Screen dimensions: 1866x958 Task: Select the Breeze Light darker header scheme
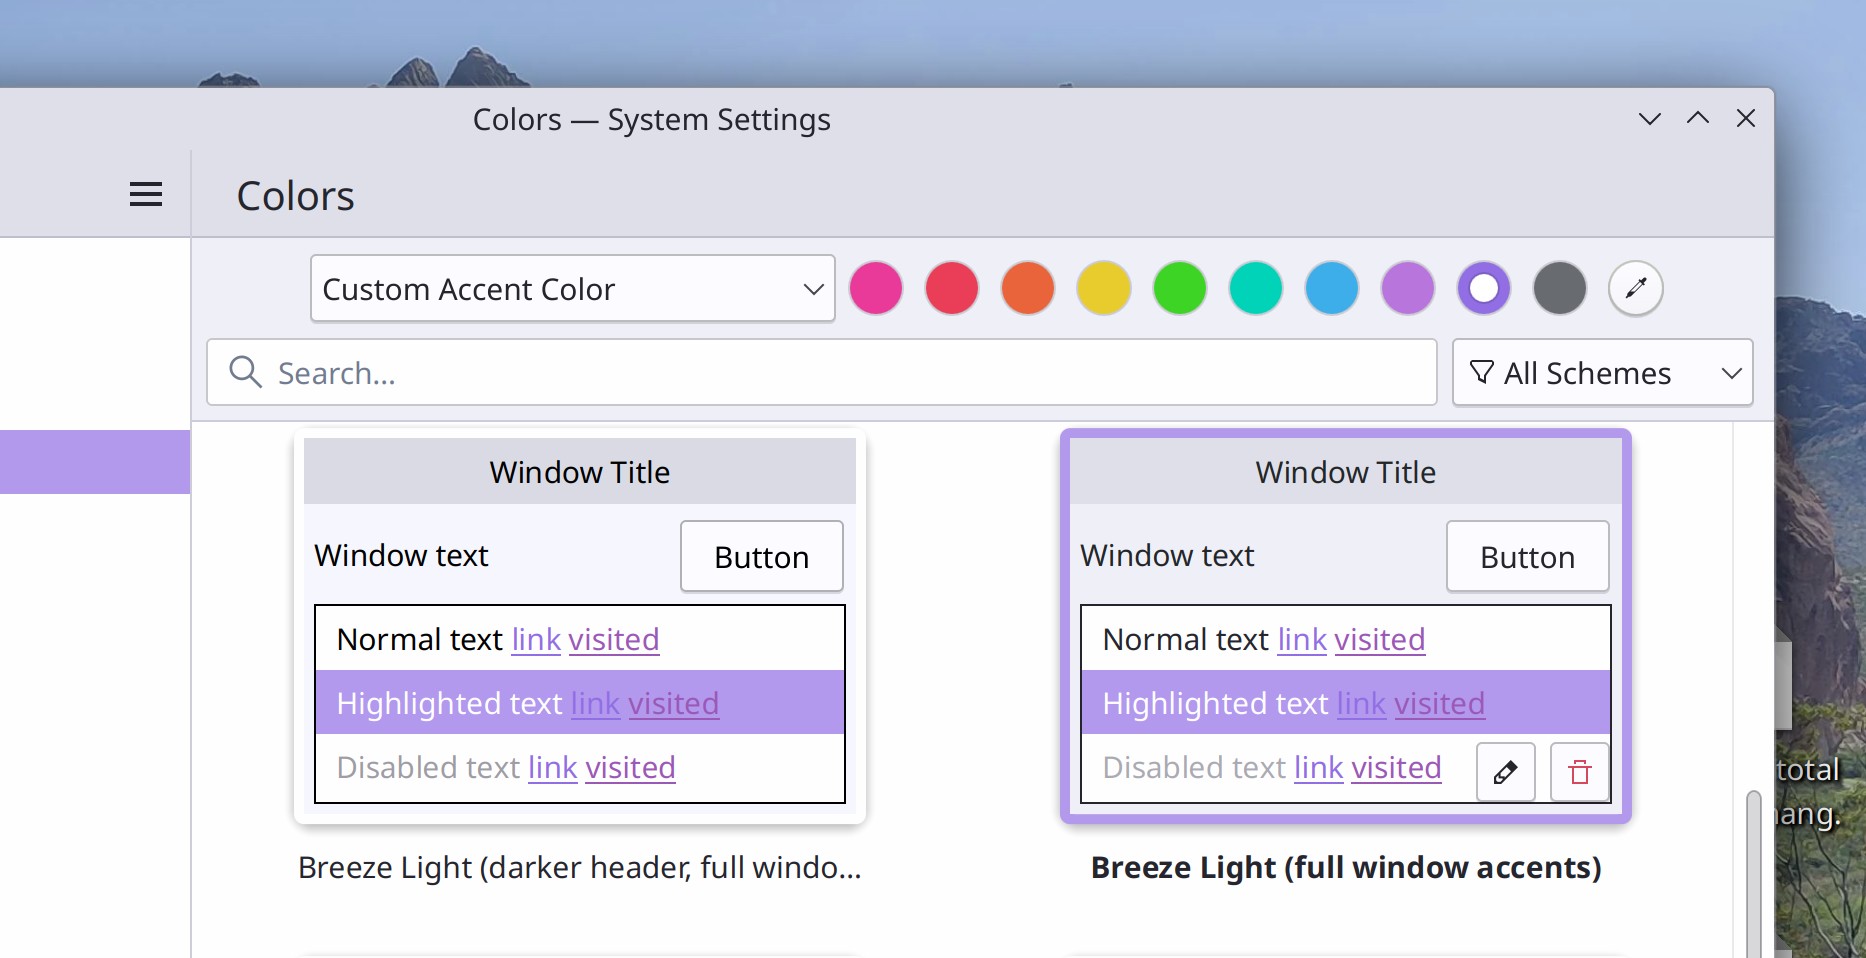pos(579,625)
